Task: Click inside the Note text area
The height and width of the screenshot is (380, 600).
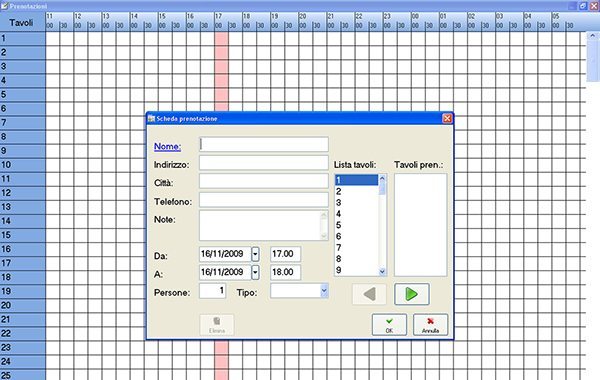Action: click(x=260, y=225)
